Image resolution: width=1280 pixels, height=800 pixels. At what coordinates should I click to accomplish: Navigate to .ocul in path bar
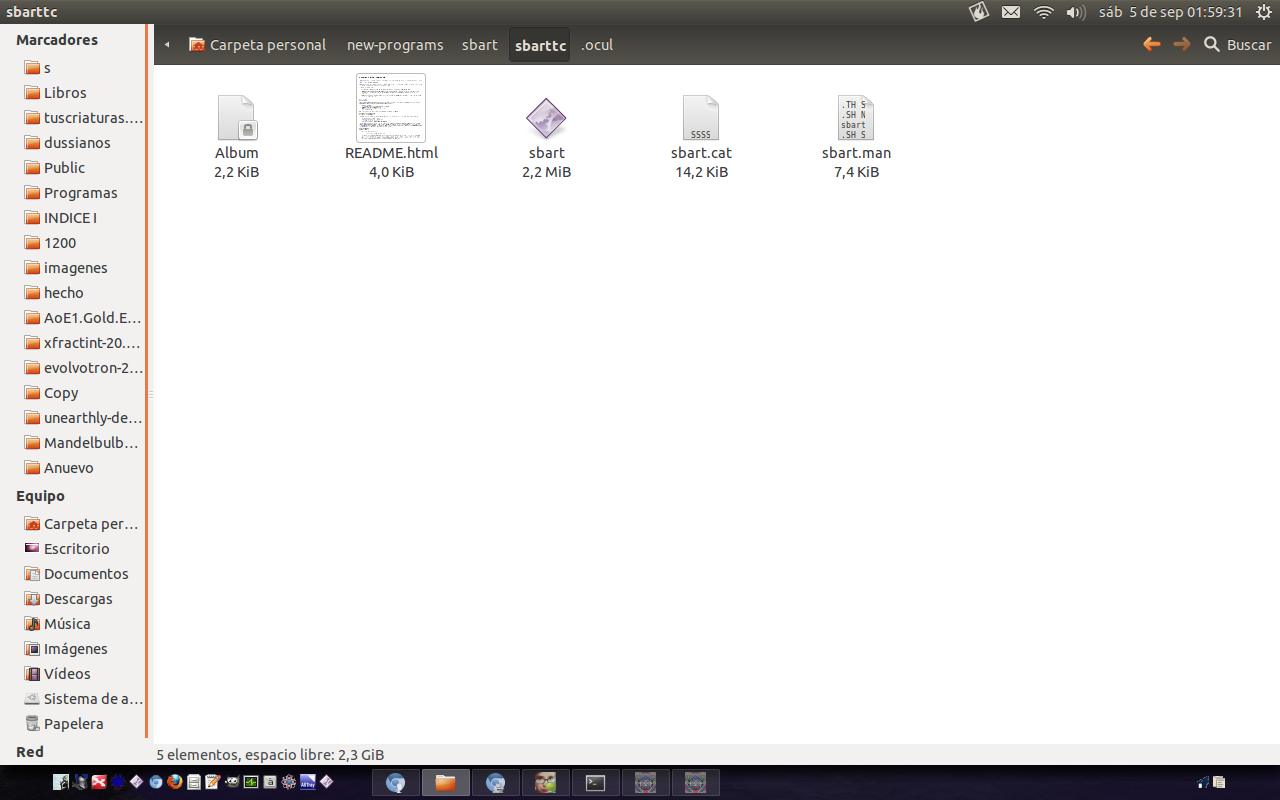pos(597,44)
